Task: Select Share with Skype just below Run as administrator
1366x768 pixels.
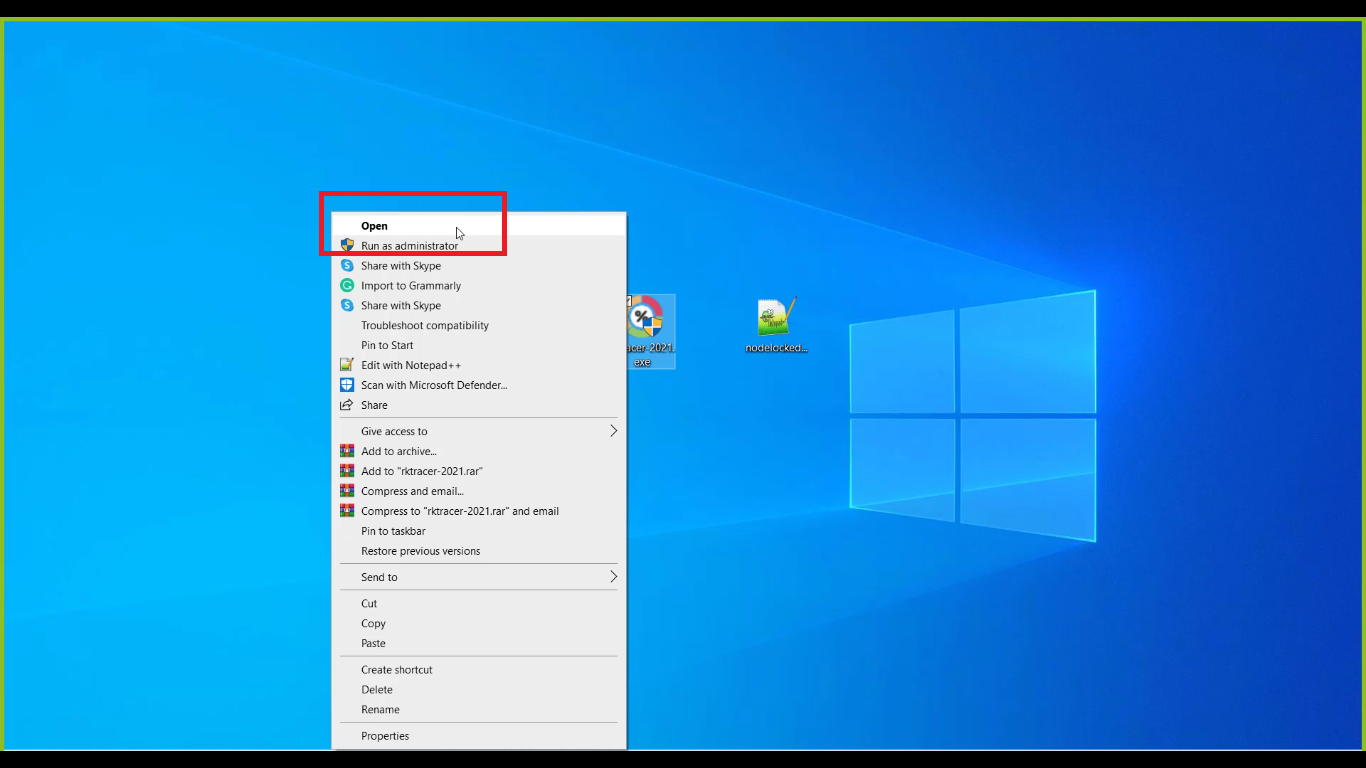Action: [x=479, y=266]
